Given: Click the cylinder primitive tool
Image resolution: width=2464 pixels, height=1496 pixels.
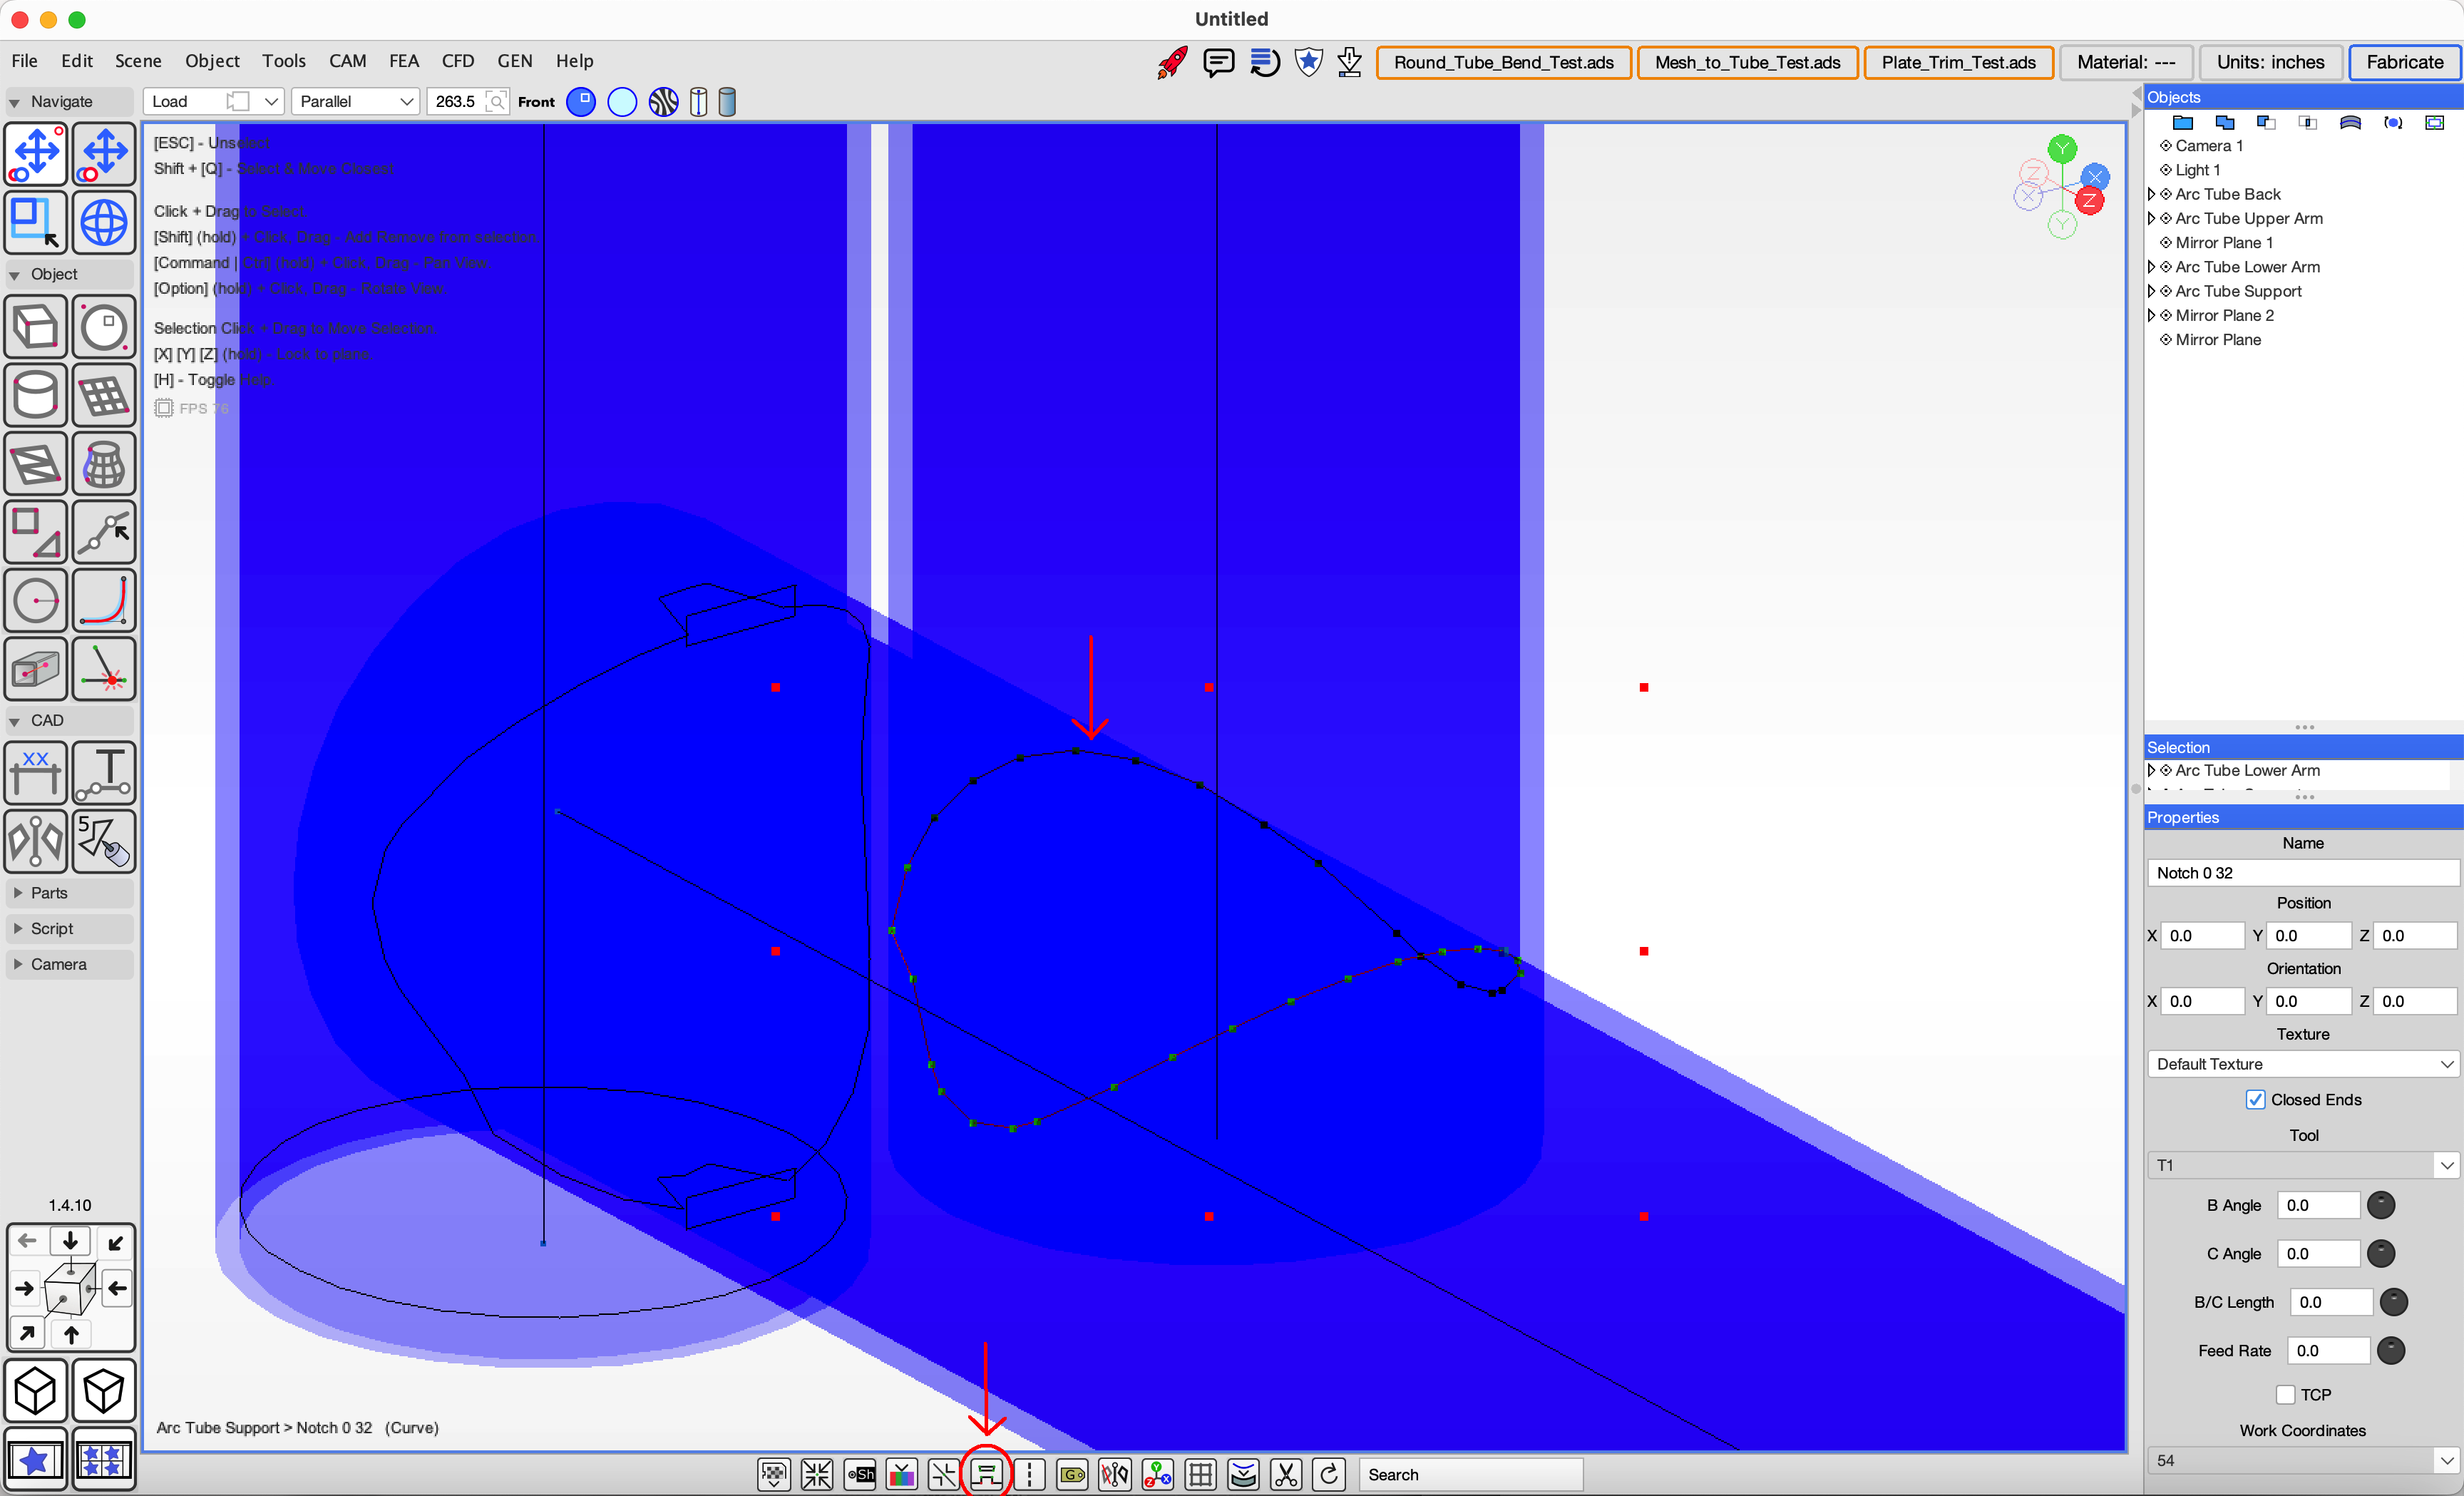Looking at the screenshot, I should point(36,396).
